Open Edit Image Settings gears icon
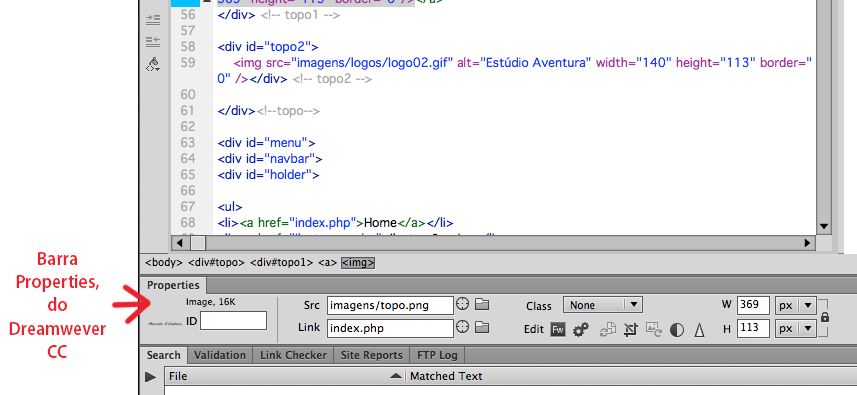Image resolution: width=857 pixels, height=395 pixels. tap(580, 329)
